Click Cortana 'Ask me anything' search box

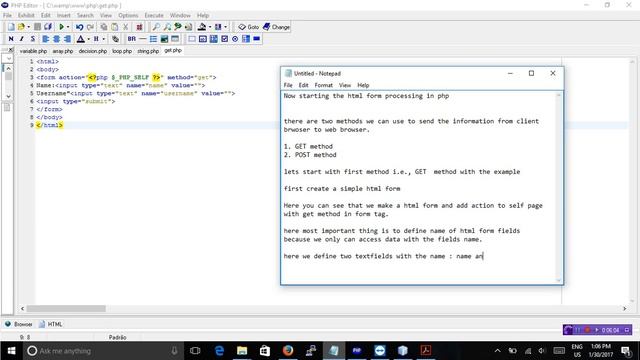pos(102,351)
